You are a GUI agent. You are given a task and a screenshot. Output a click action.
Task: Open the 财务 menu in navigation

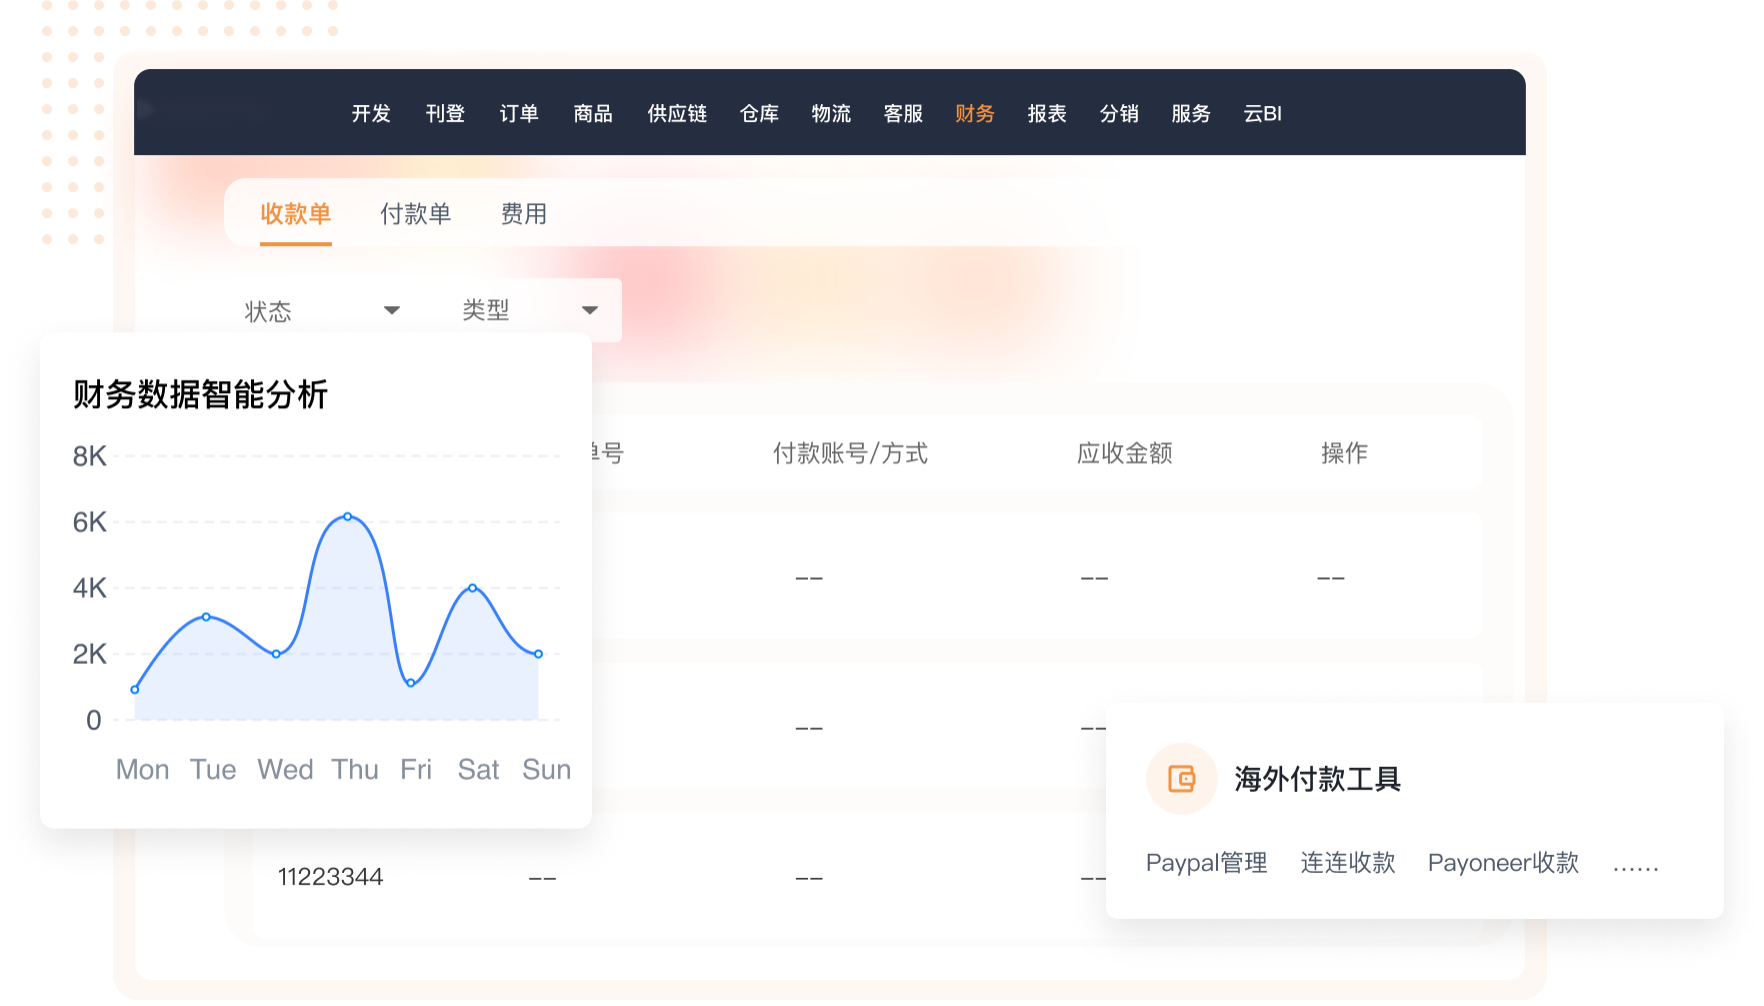click(974, 114)
